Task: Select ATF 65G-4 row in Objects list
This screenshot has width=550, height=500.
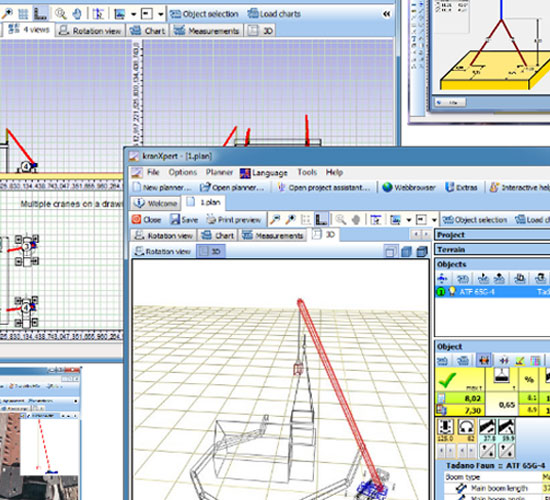Action: tap(492, 292)
